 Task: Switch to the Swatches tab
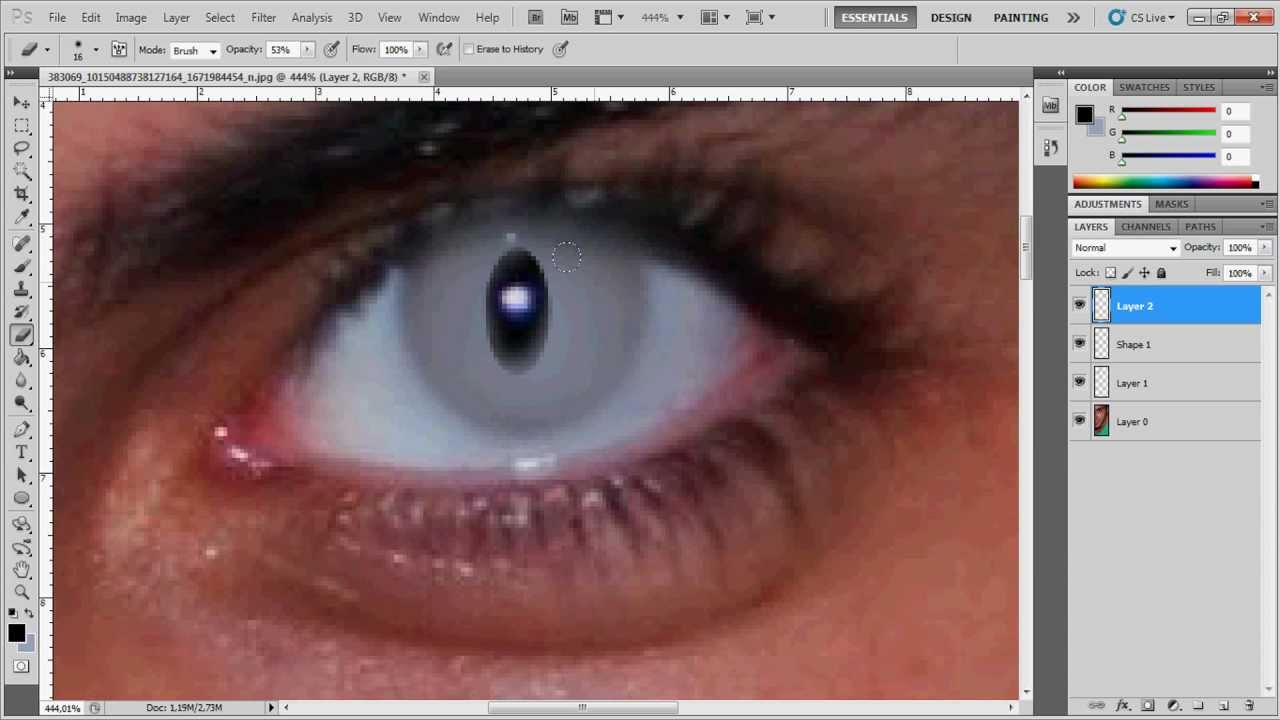(1144, 87)
